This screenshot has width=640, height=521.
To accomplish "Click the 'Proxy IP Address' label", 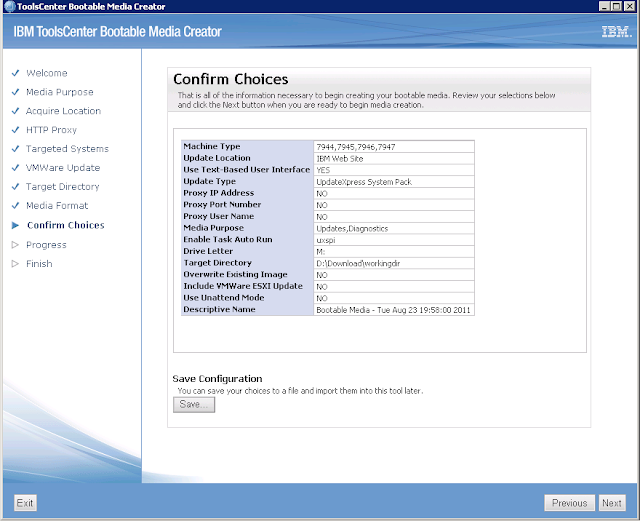I will pos(218,193).
